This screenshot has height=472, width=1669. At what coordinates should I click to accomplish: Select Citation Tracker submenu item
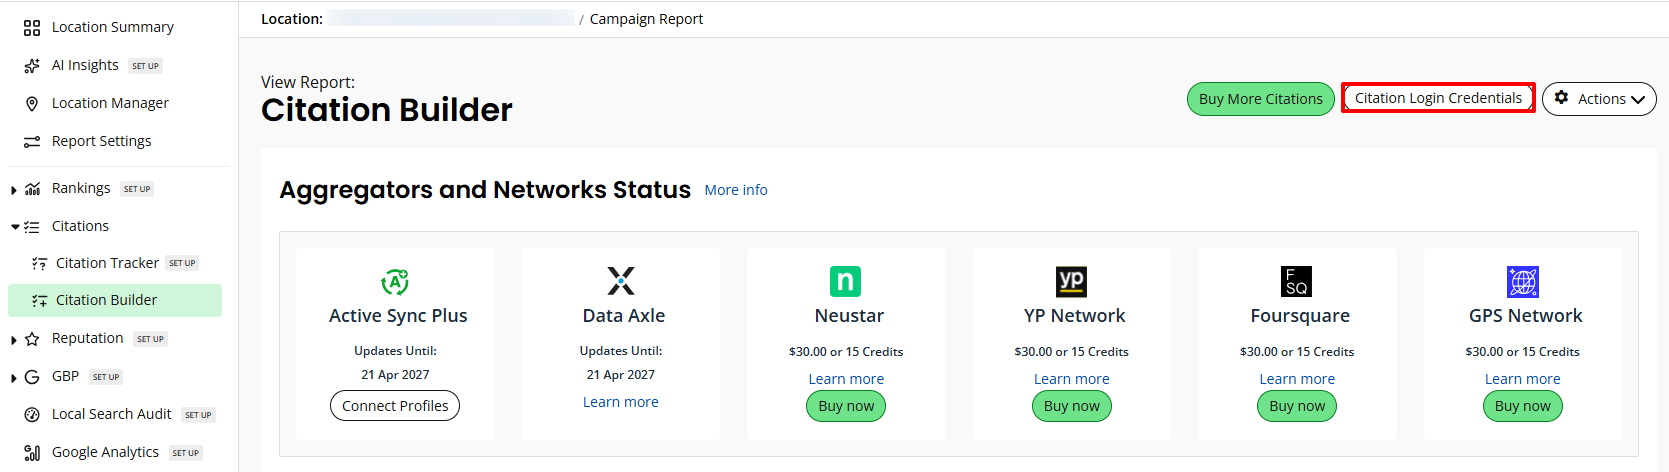[107, 263]
